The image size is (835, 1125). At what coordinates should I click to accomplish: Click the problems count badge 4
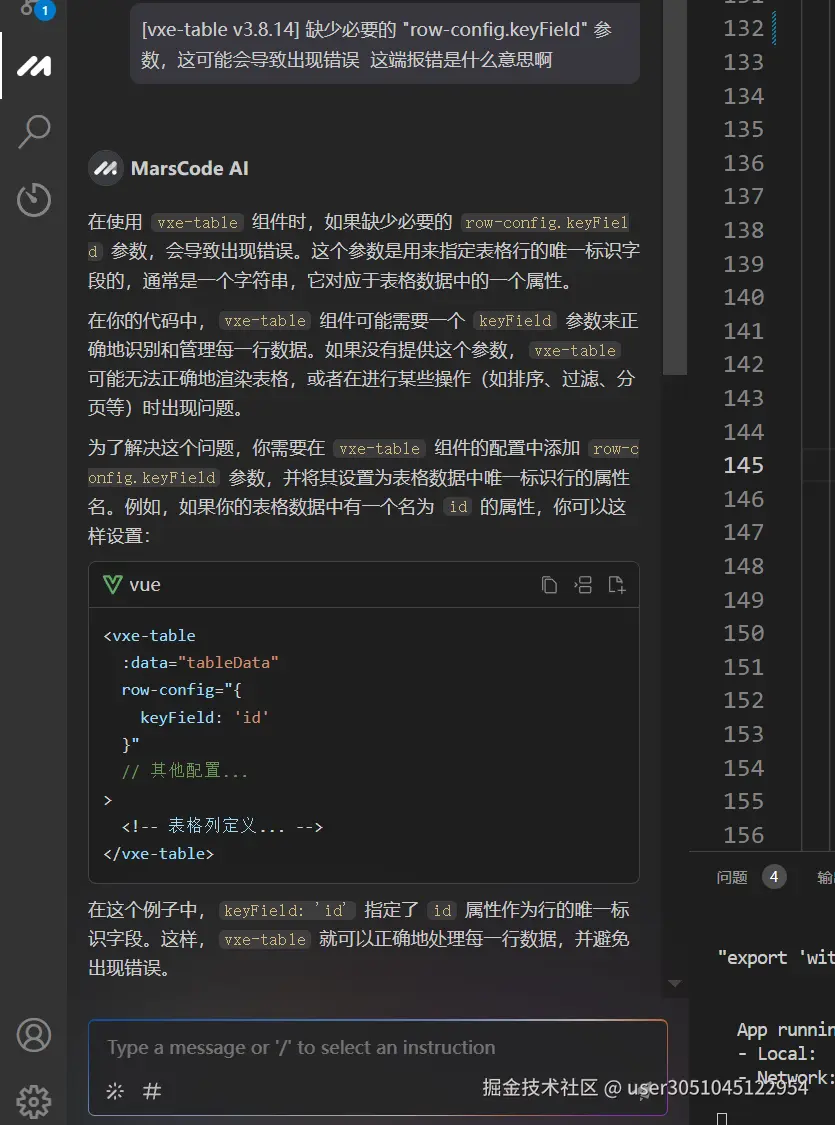(774, 877)
